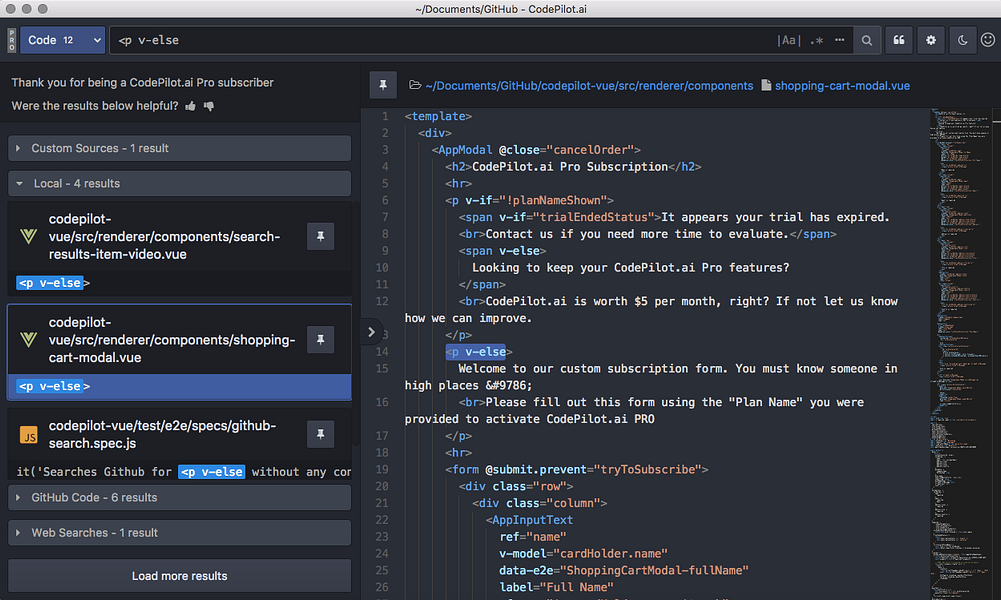Click the smiley feedback icon
Screen dimensions: 1001x600
click(x=990, y=40)
